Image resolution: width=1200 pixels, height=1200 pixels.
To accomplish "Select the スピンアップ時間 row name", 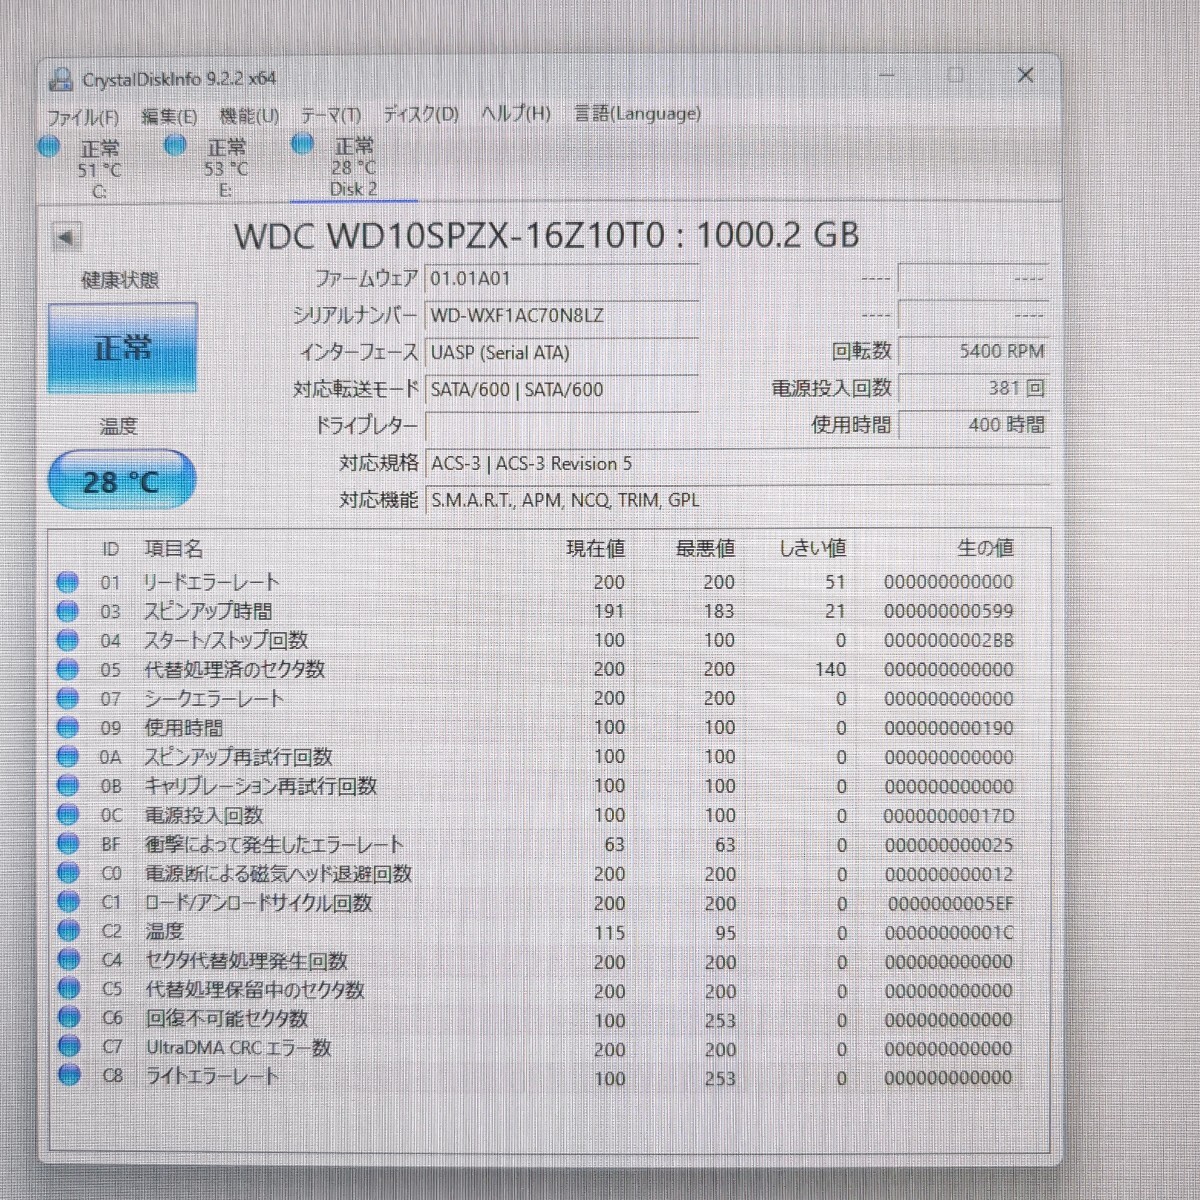I will tap(208, 611).
